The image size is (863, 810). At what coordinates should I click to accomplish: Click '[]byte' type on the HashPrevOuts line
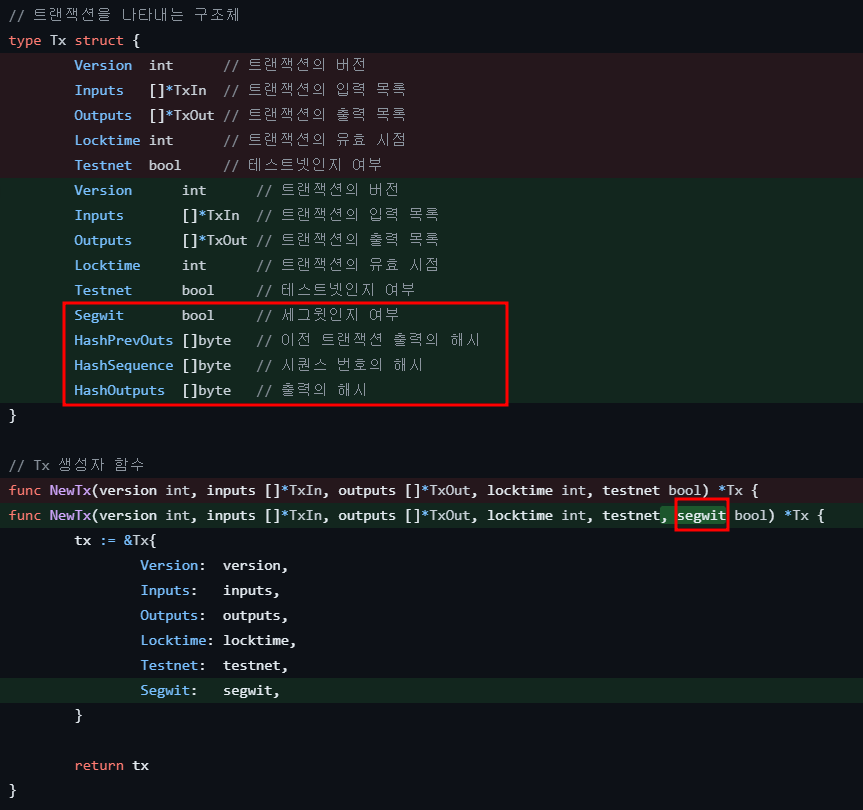206,341
